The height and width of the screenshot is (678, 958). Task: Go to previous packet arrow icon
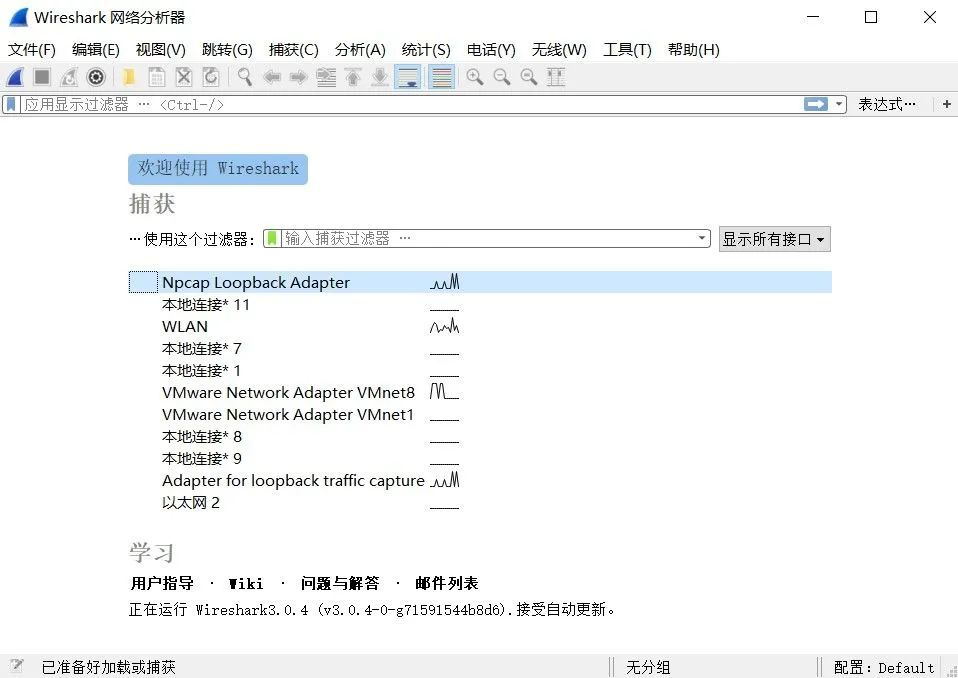[272, 77]
